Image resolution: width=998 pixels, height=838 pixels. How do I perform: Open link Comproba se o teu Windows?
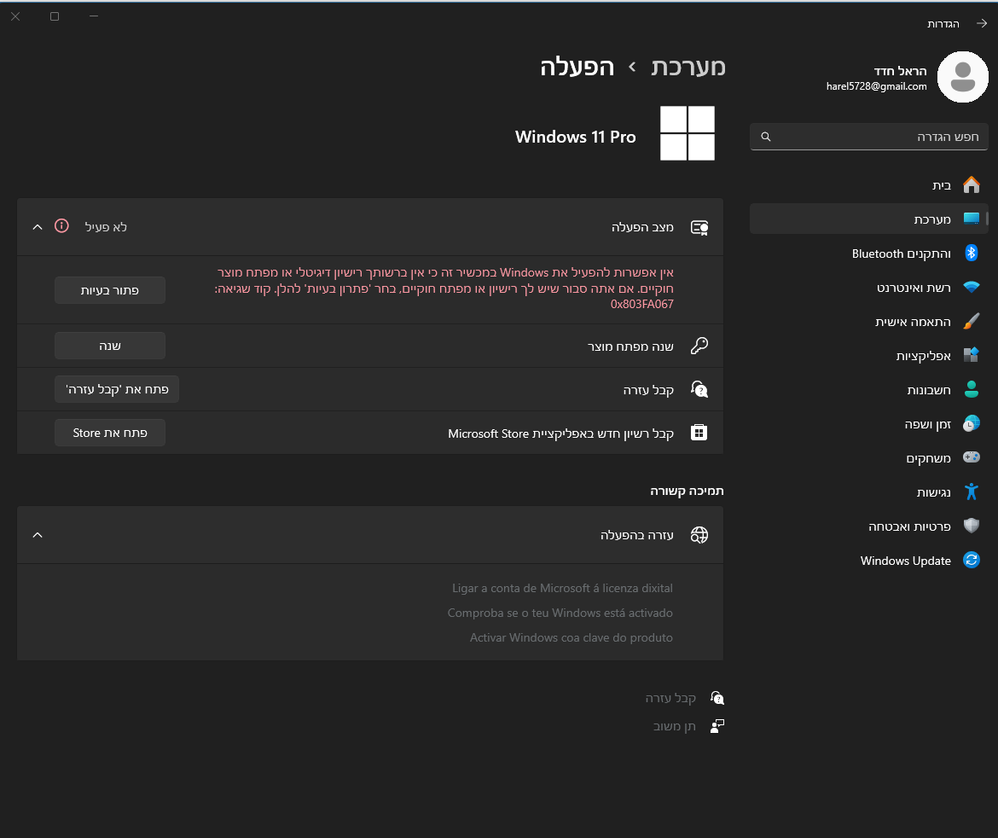[560, 613]
